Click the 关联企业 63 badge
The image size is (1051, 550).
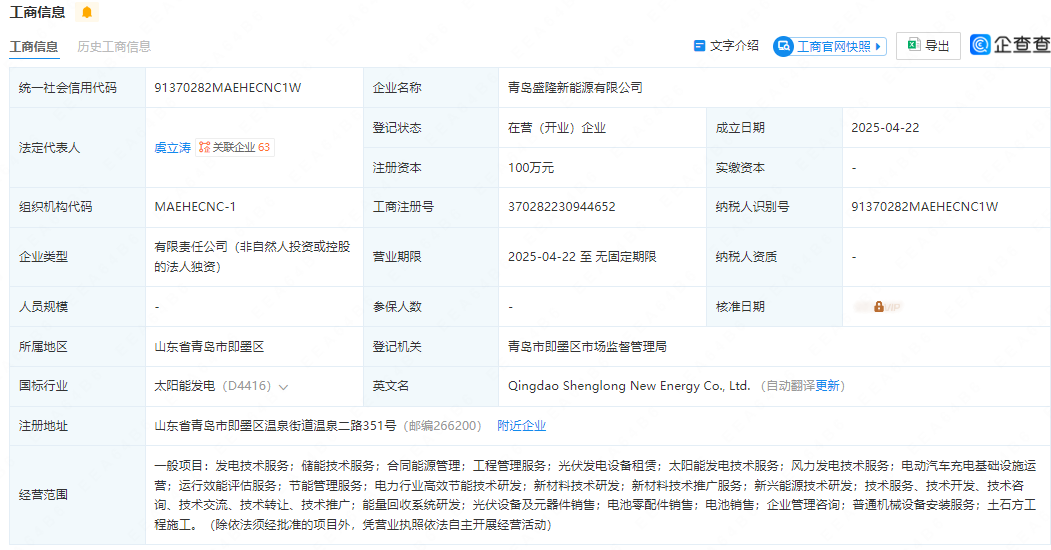click(235, 147)
